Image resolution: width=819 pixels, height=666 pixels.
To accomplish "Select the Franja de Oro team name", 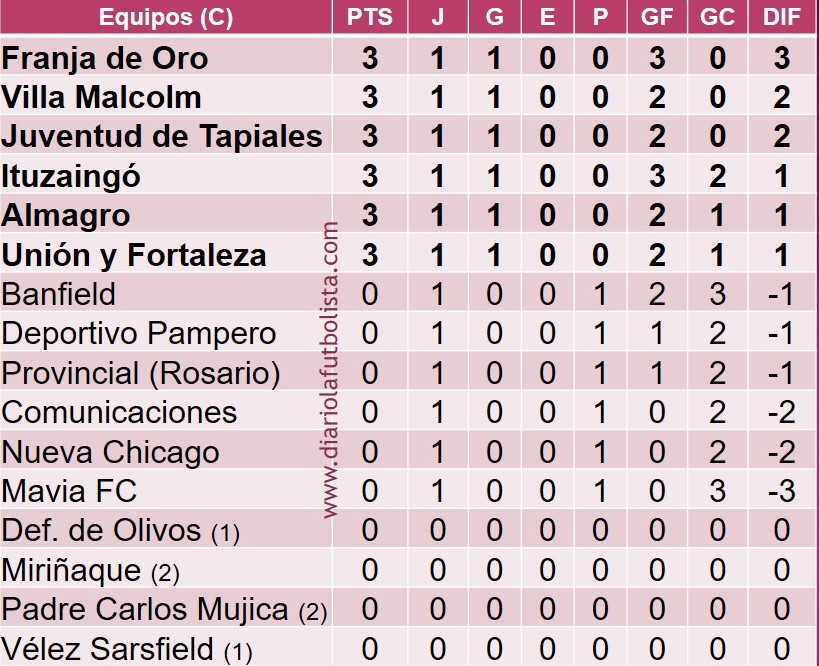I will point(105,58).
